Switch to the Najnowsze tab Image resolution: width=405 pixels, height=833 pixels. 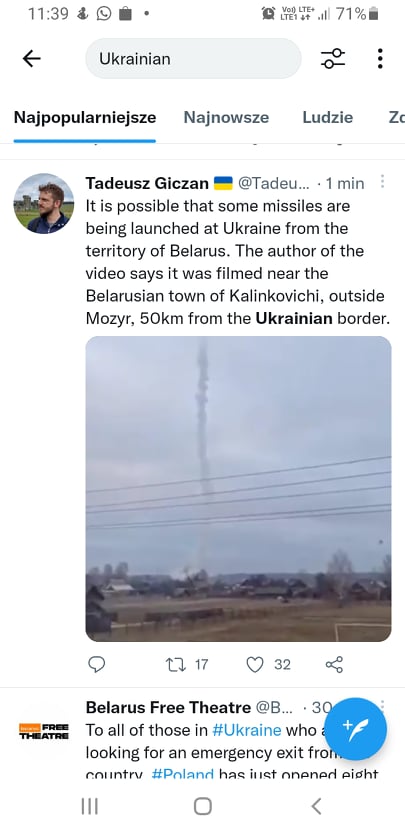point(226,117)
